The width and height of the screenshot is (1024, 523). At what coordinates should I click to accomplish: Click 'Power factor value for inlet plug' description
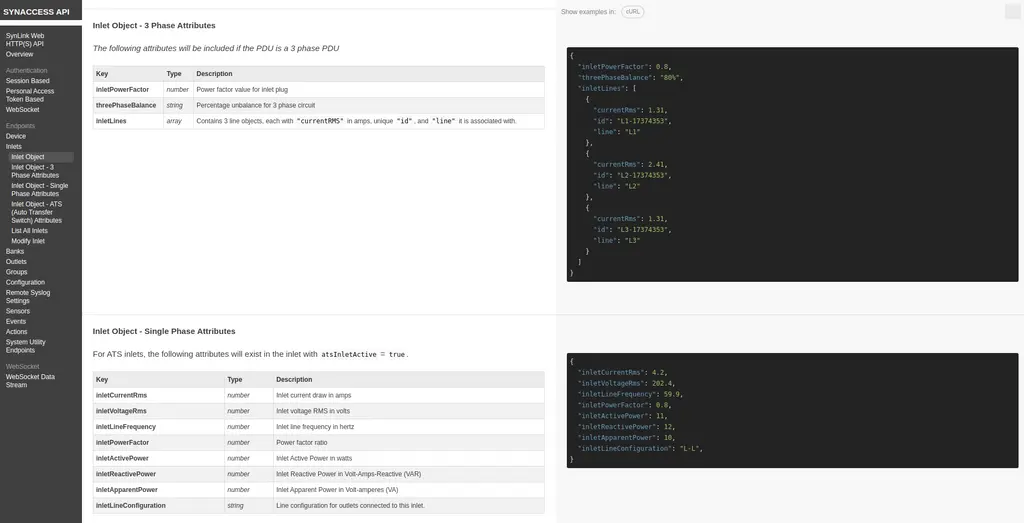pyautogui.click(x=242, y=89)
